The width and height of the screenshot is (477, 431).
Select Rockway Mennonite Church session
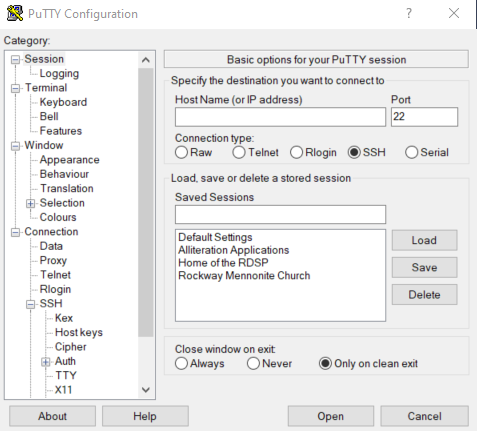pyautogui.click(x=244, y=276)
